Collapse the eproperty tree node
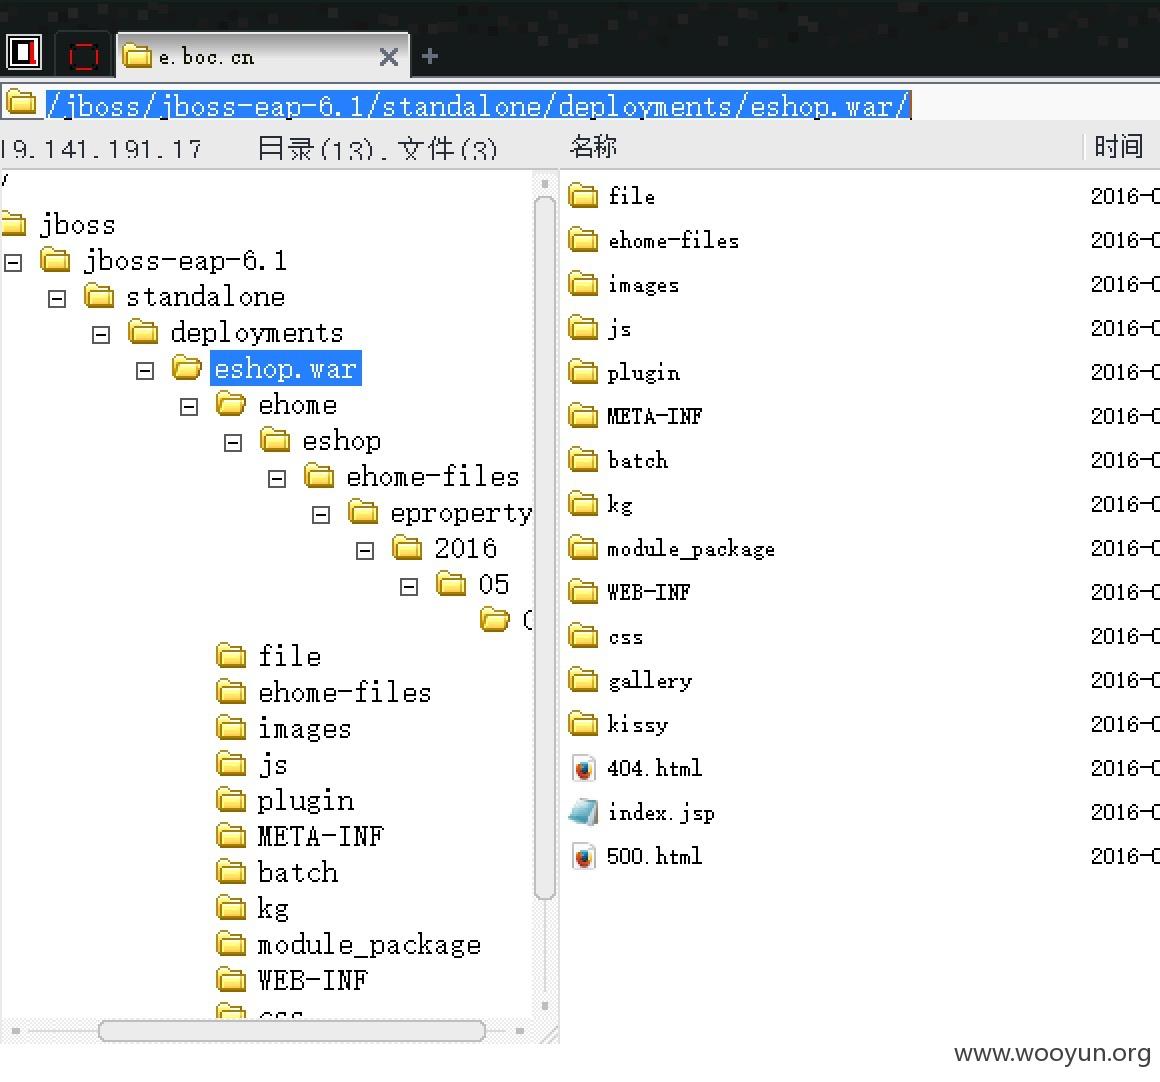Viewport: 1160px width, 1082px height. [x=321, y=515]
